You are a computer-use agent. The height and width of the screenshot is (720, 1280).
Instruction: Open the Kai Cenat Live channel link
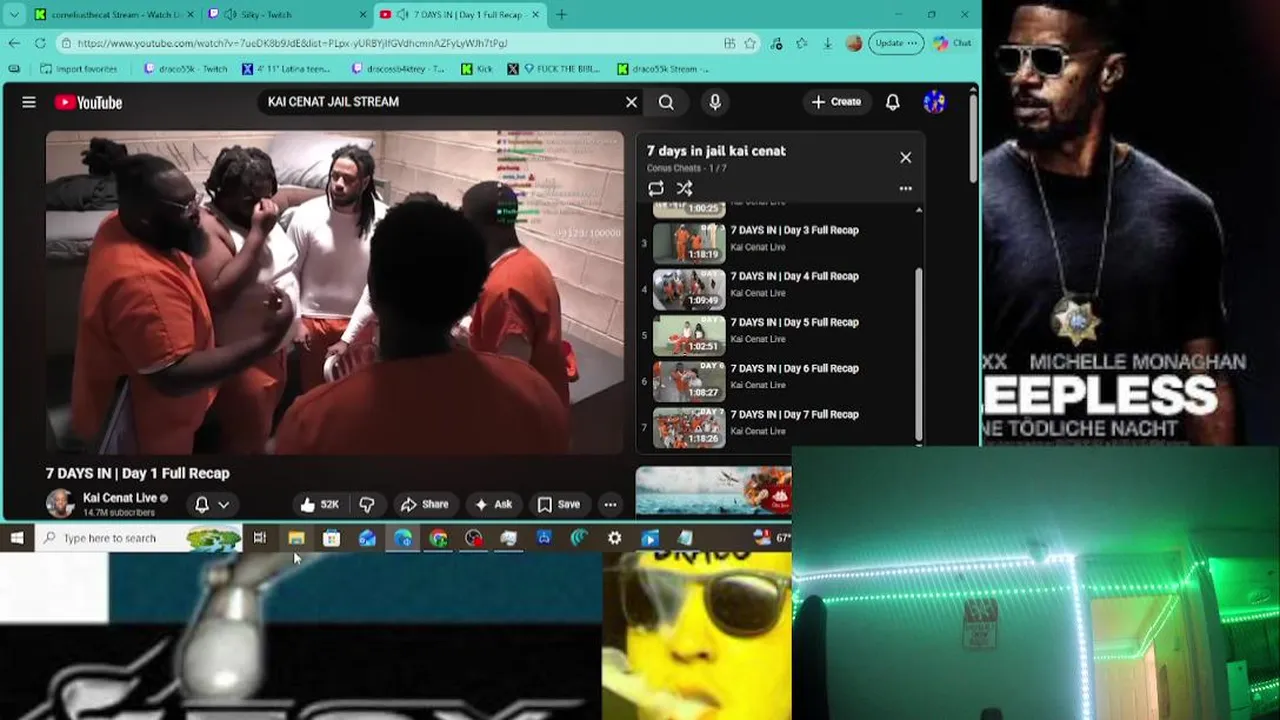click(119, 498)
